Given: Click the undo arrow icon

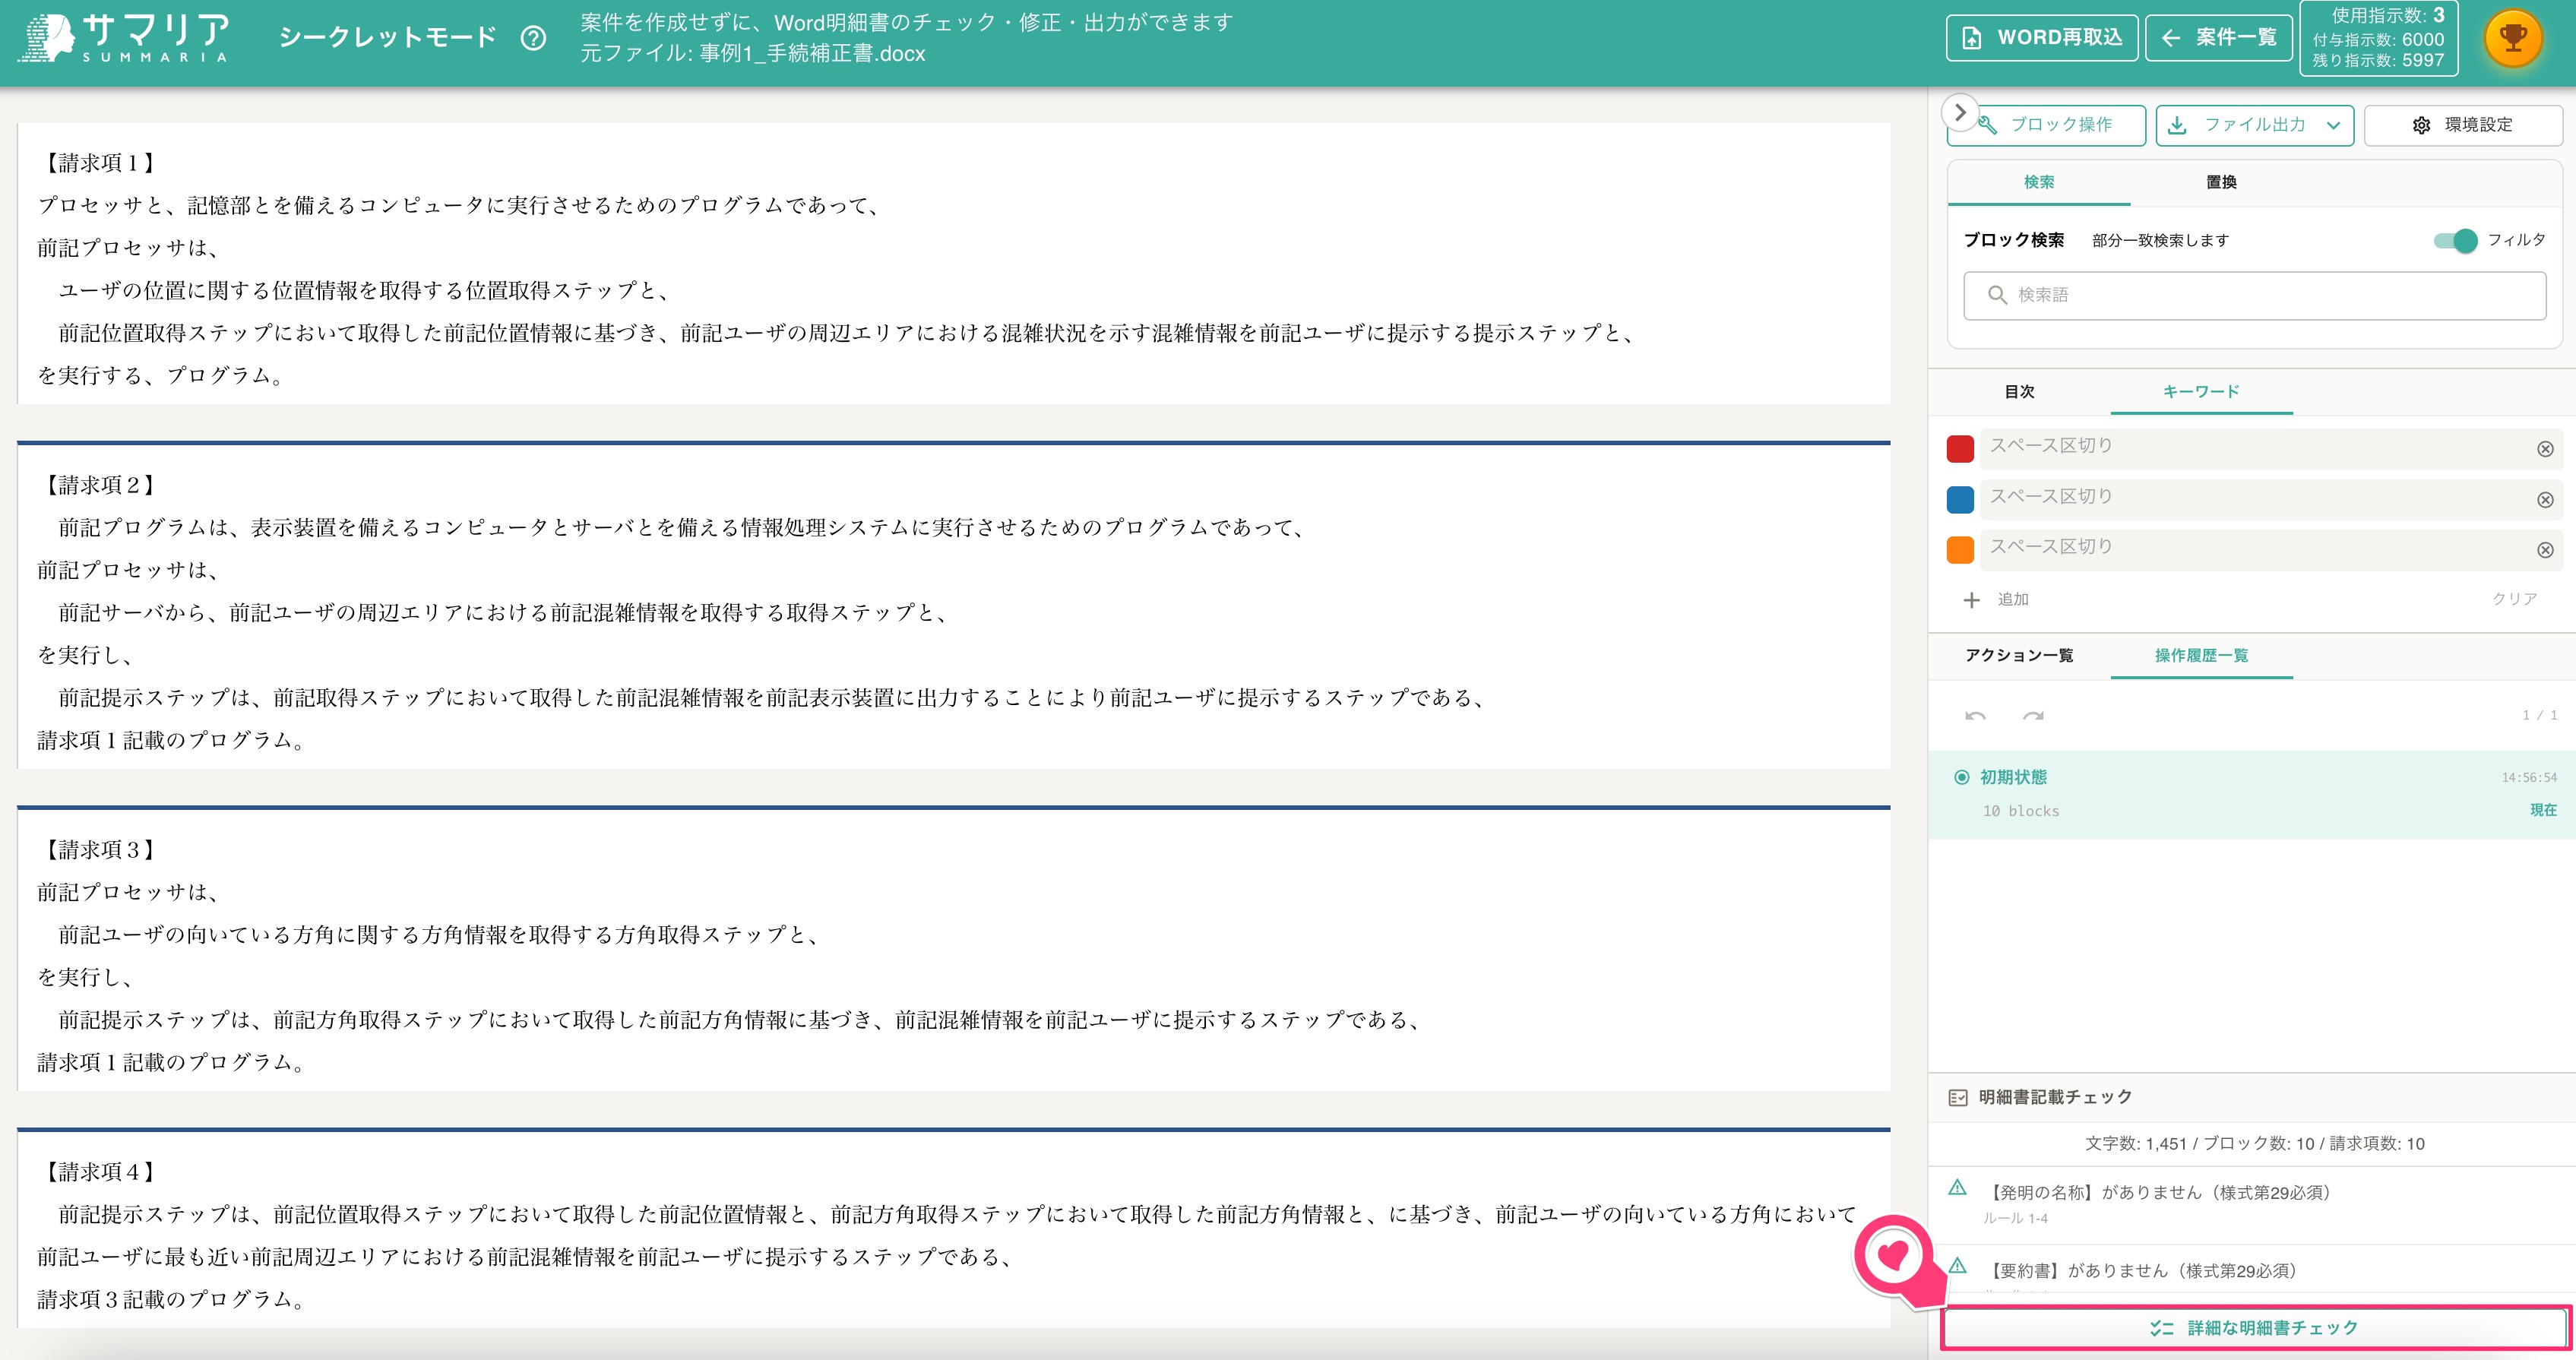Looking at the screenshot, I should coord(1975,716).
